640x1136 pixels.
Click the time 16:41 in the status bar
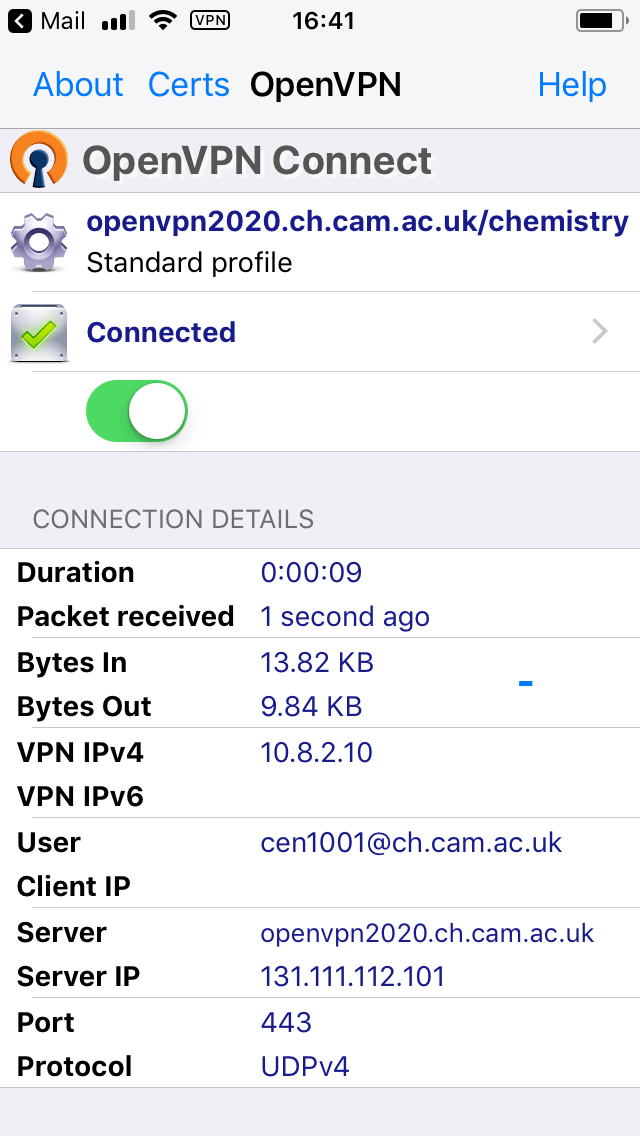tap(323, 19)
